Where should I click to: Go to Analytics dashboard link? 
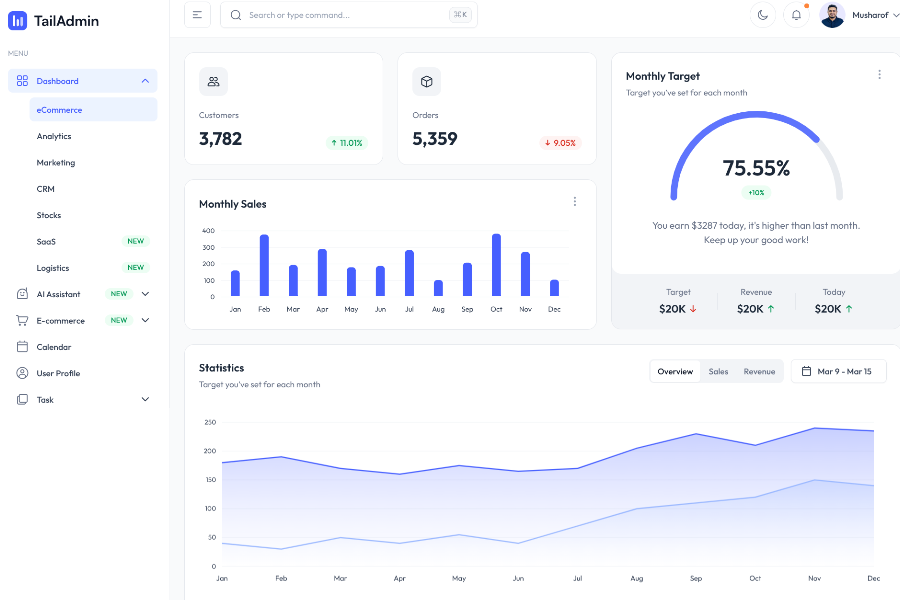click(54, 136)
